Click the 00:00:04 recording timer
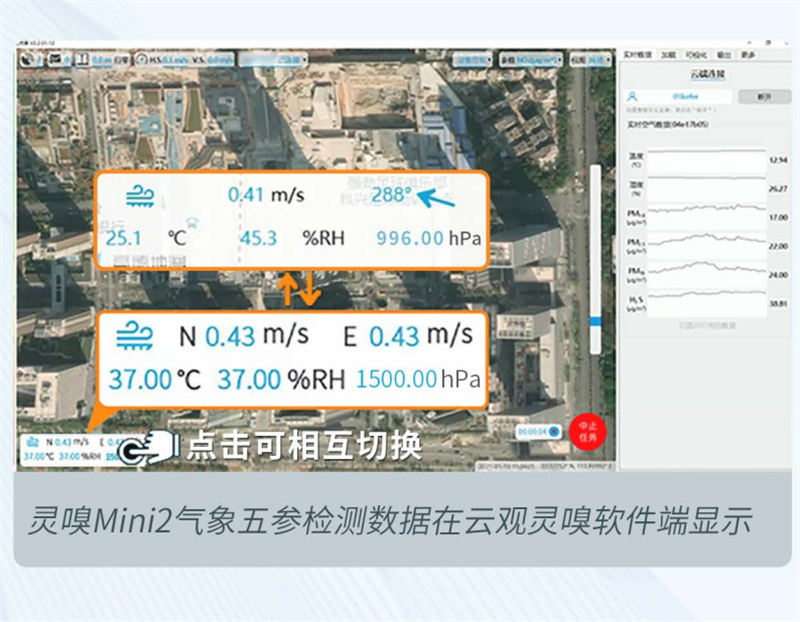 pyautogui.click(x=532, y=432)
